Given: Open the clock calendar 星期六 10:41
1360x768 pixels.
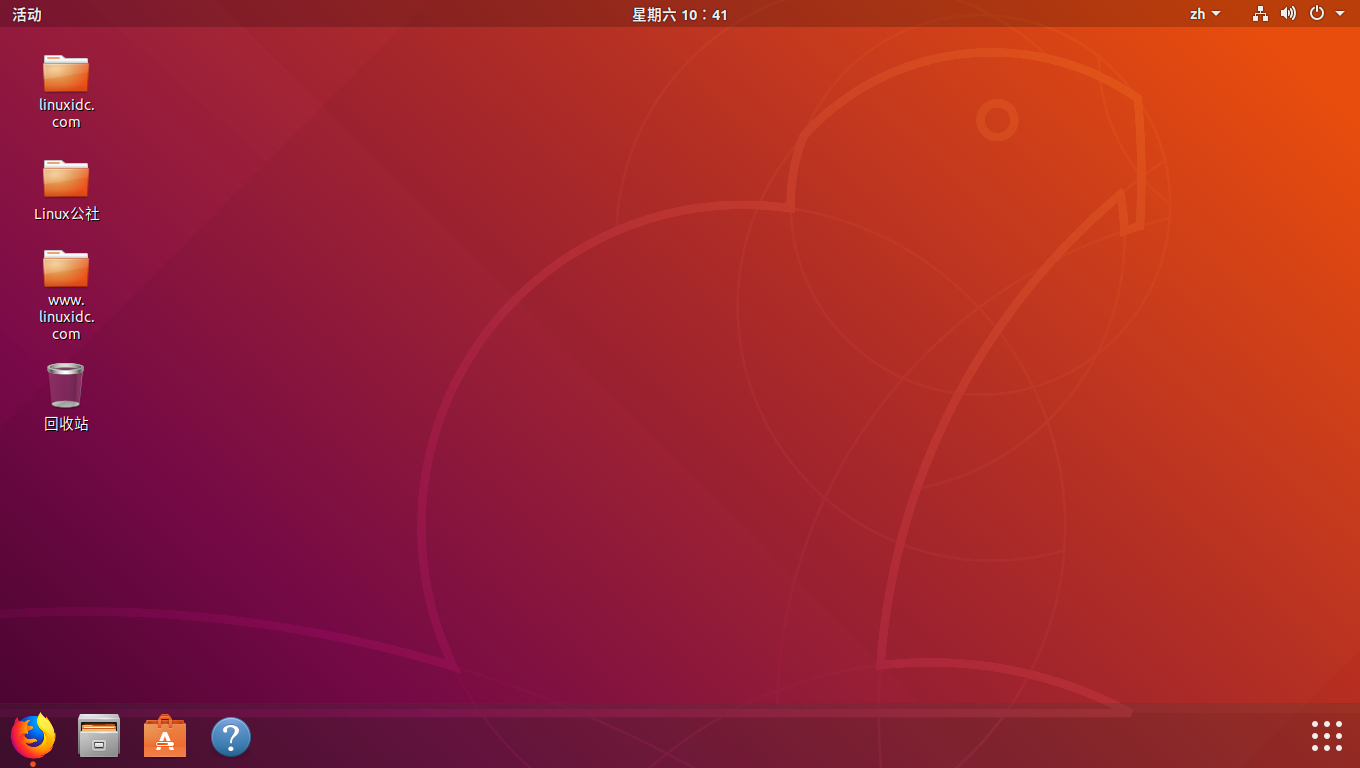Looking at the screenshot, I should 680,14.
